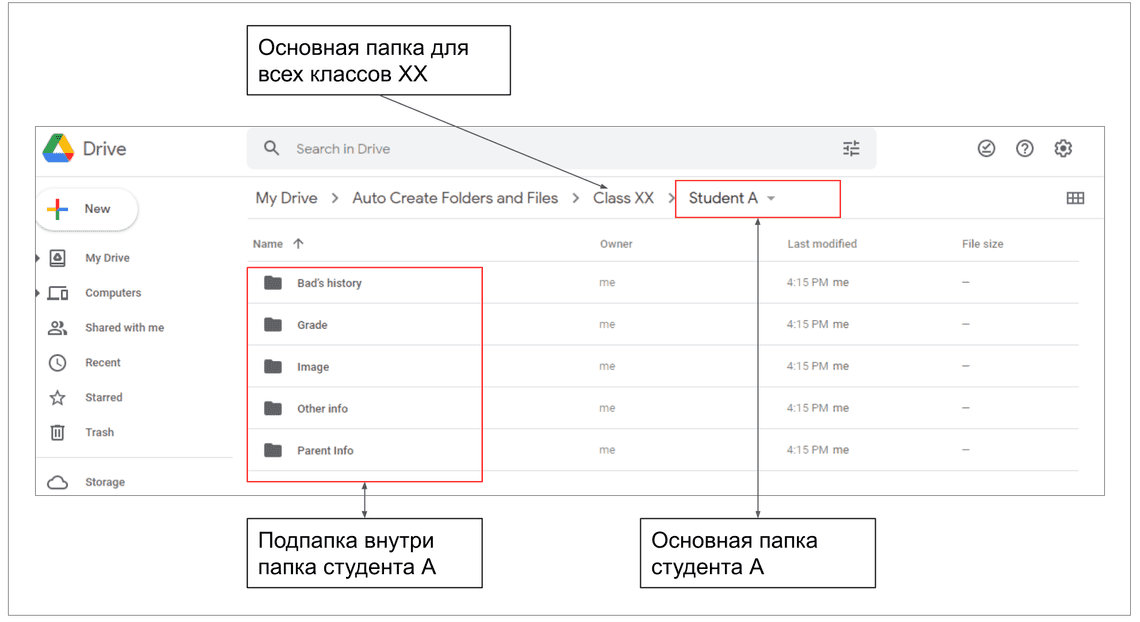The height and width of the screenshot is (622, 1140).
Task: Click the Google Drive logo icon
Action: [x=59, y=149]
